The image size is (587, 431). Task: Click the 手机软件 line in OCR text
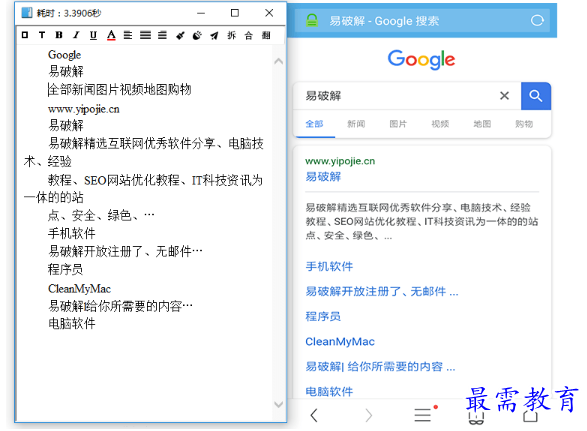(72, 233)
